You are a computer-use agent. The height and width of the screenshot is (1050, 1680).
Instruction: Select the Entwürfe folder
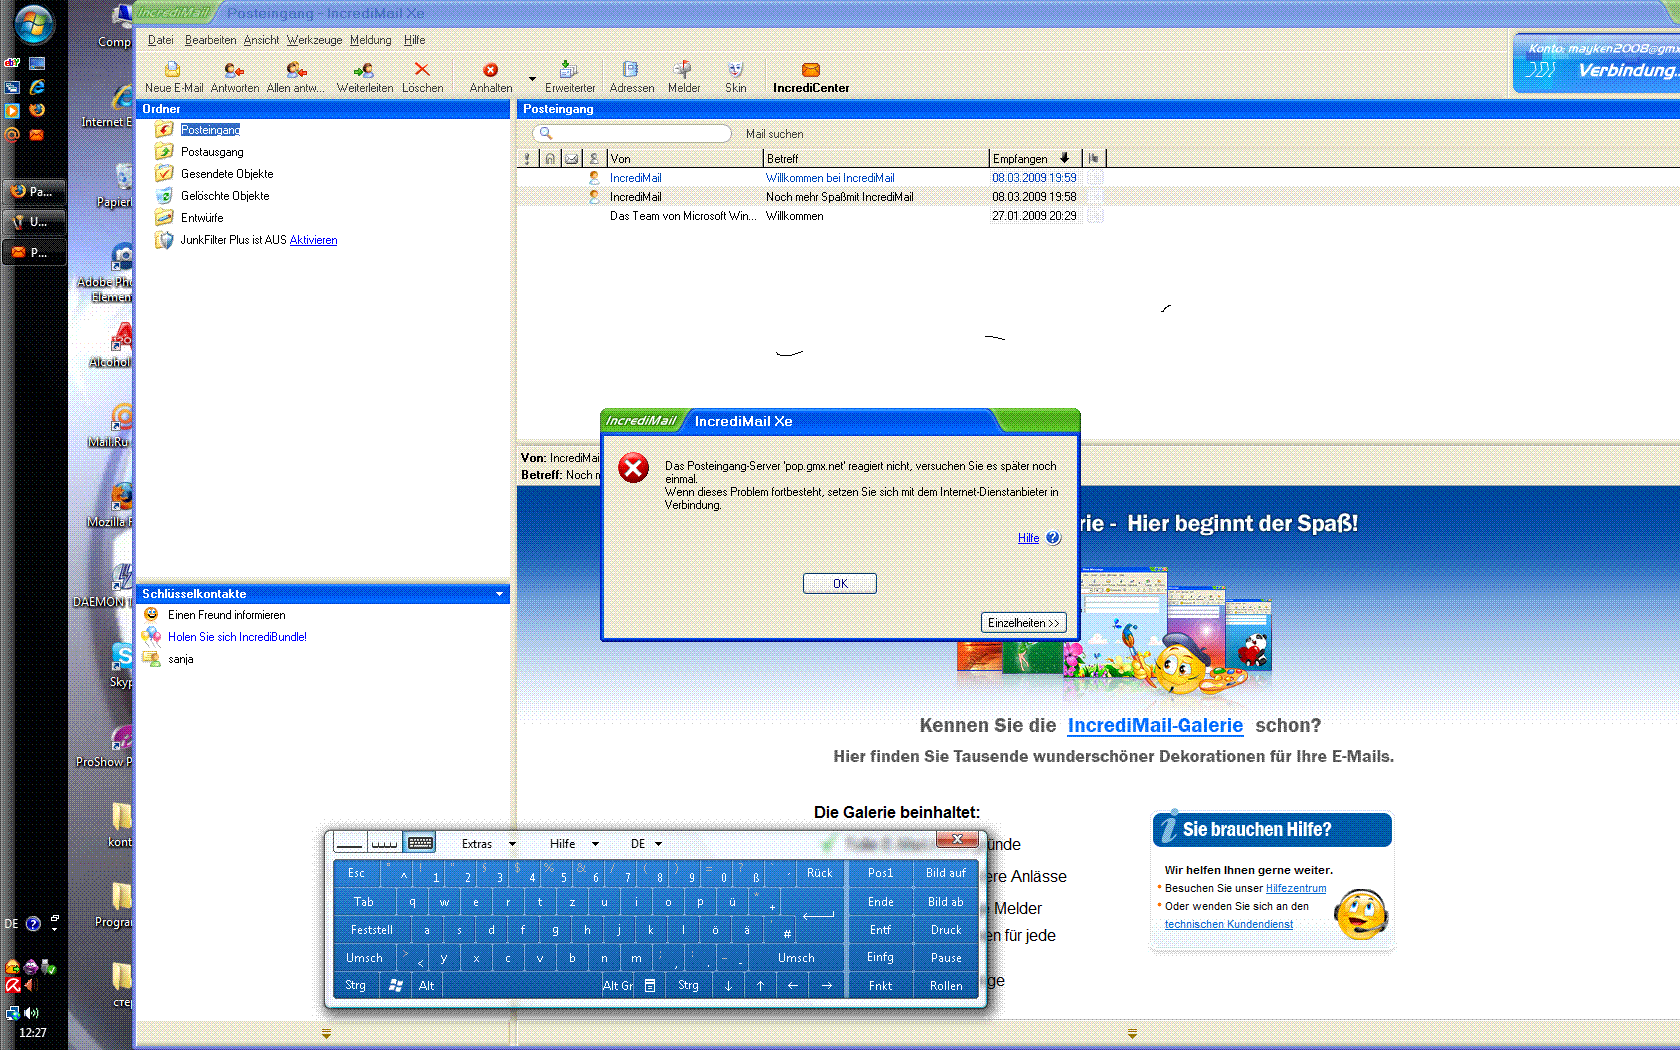[202, 218]
